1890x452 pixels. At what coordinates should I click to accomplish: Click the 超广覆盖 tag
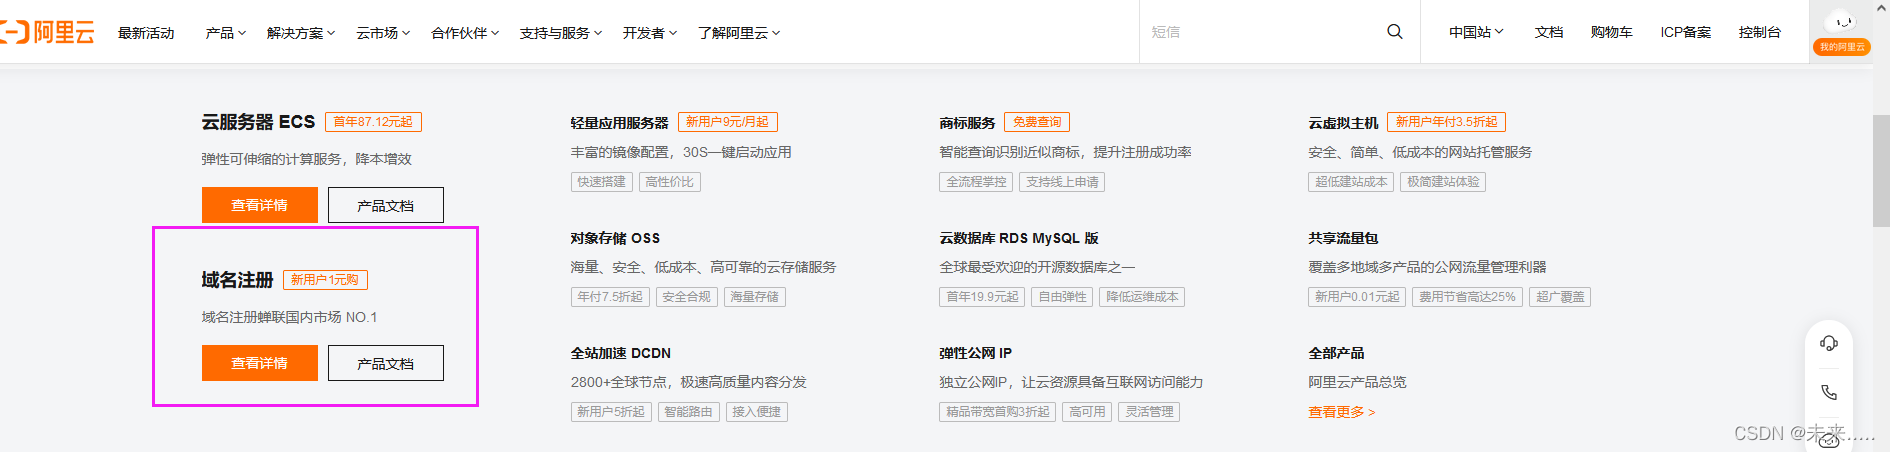(1560, 297)
